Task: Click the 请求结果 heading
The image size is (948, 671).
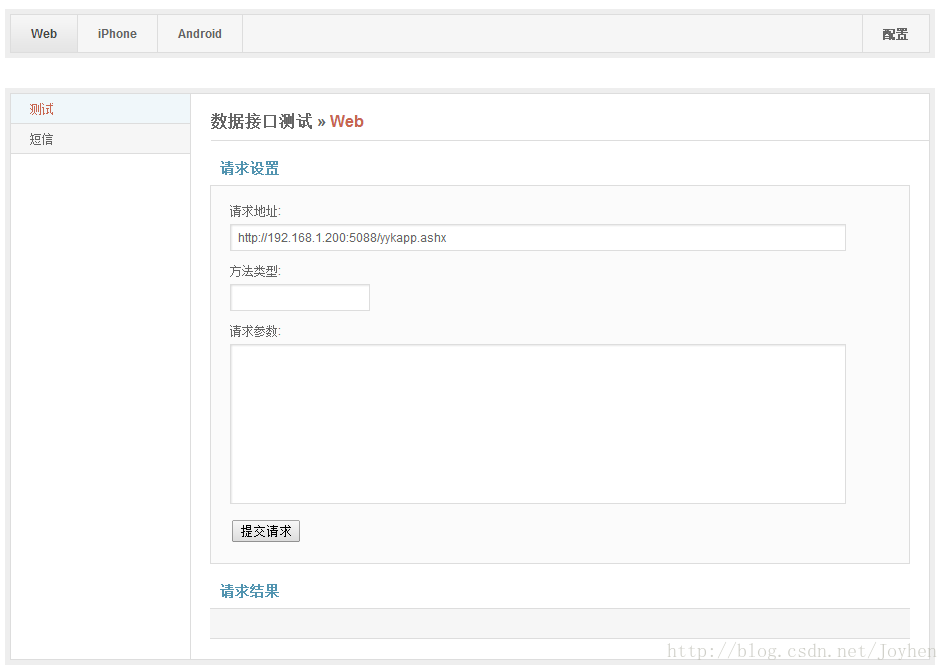Action: [x=250, y=591]
